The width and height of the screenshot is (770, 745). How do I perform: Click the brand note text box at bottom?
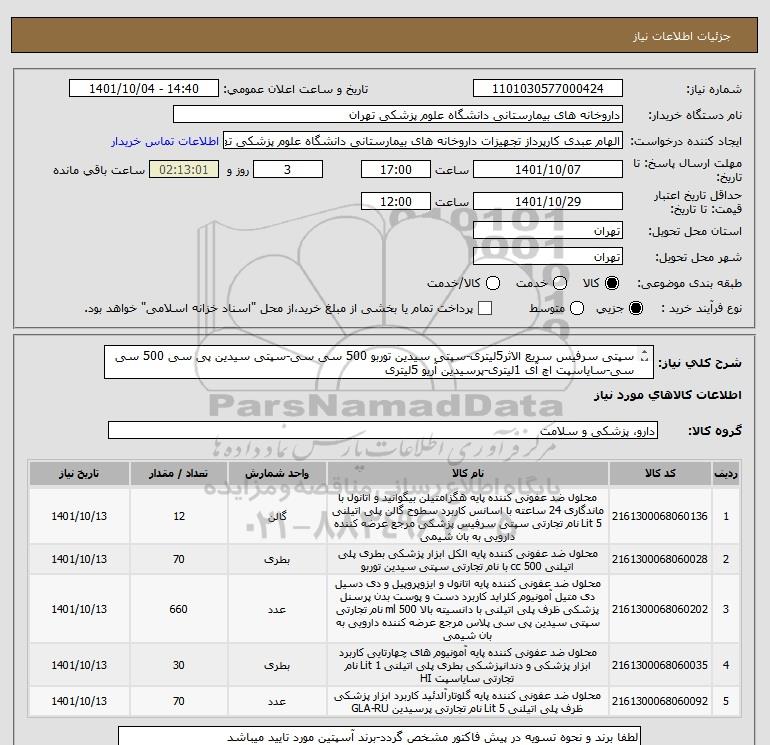coord(380,736)
